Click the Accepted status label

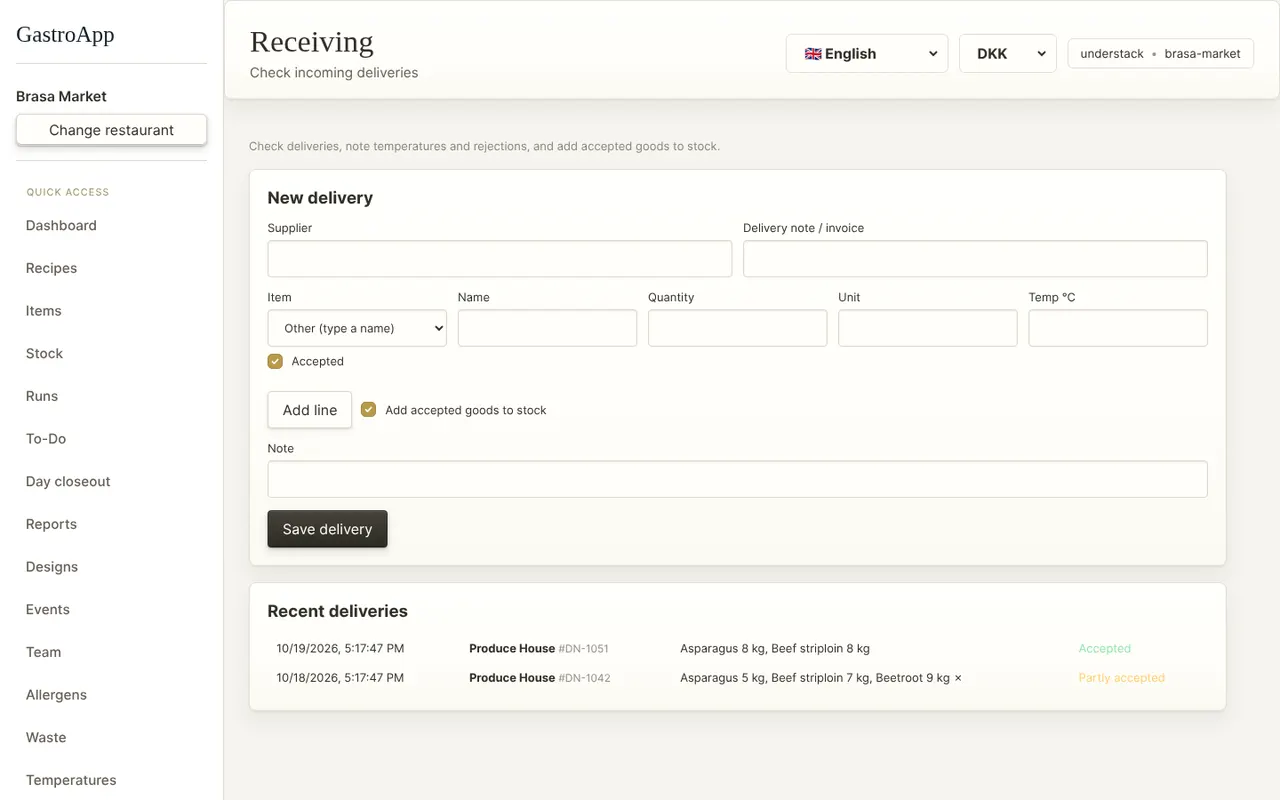click(1104, 649)
